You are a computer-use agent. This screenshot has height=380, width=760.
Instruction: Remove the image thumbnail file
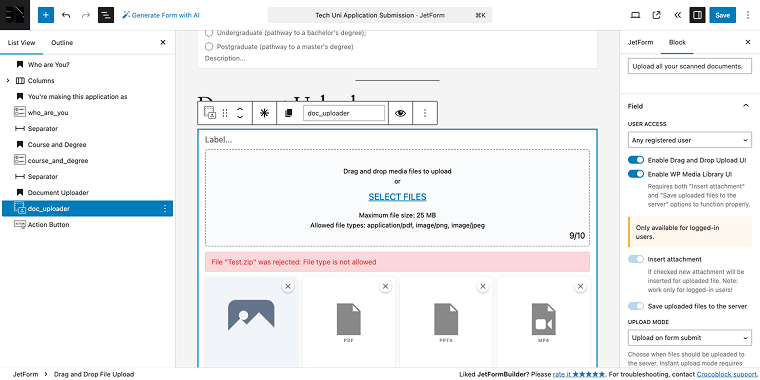coord(288,286)
